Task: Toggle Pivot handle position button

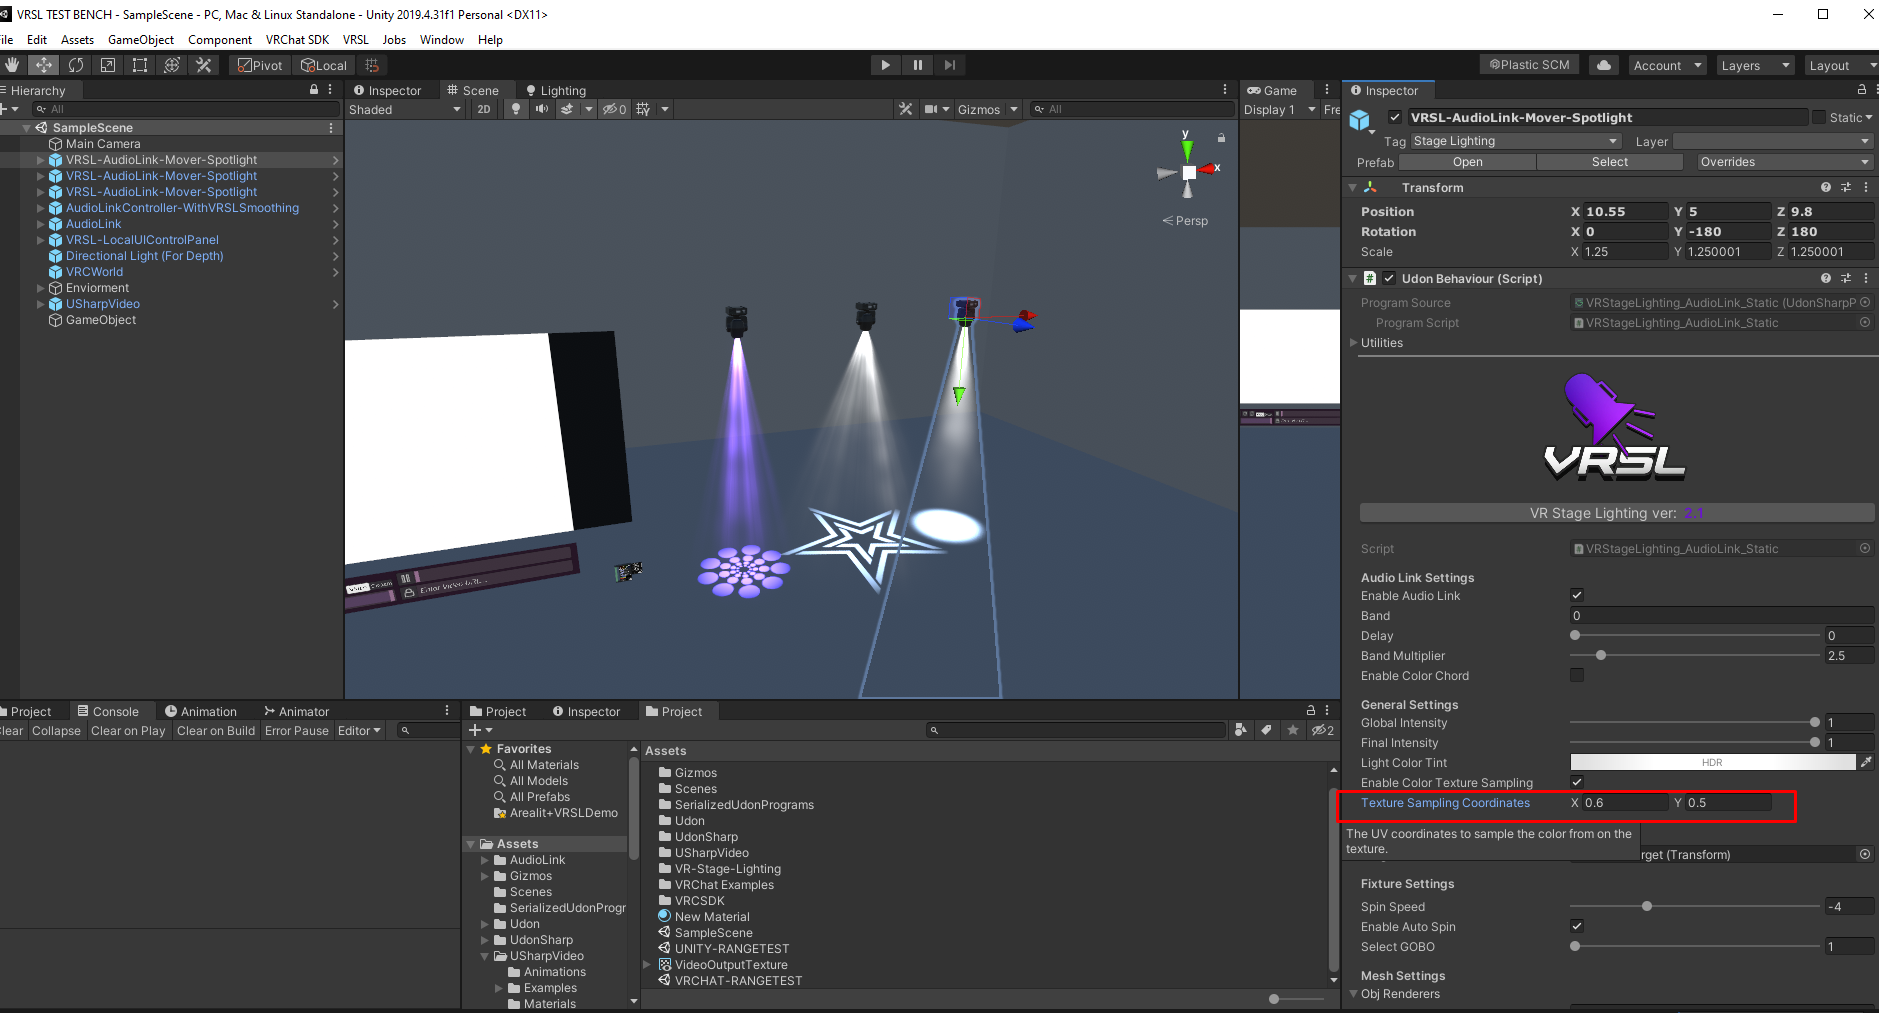Action: pos(260,65)
